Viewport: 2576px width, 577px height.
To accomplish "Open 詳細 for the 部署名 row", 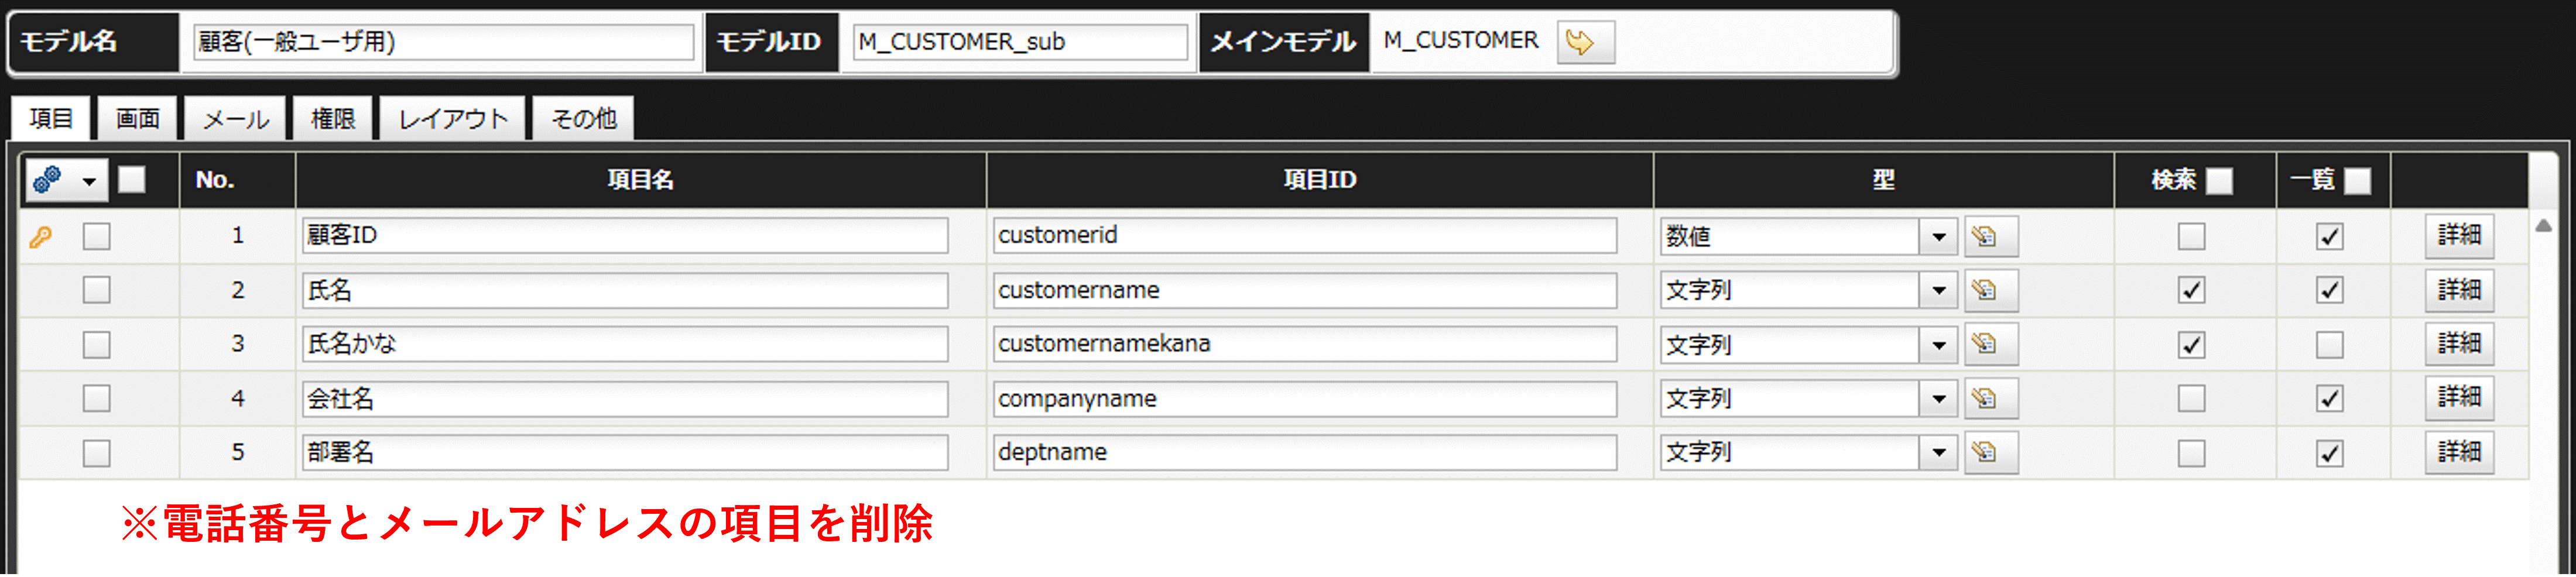I will (2458, 452).
